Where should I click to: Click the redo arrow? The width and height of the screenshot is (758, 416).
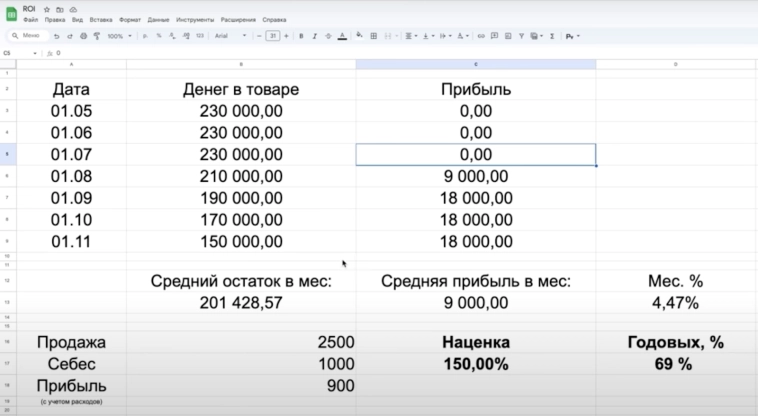point(70,36)
